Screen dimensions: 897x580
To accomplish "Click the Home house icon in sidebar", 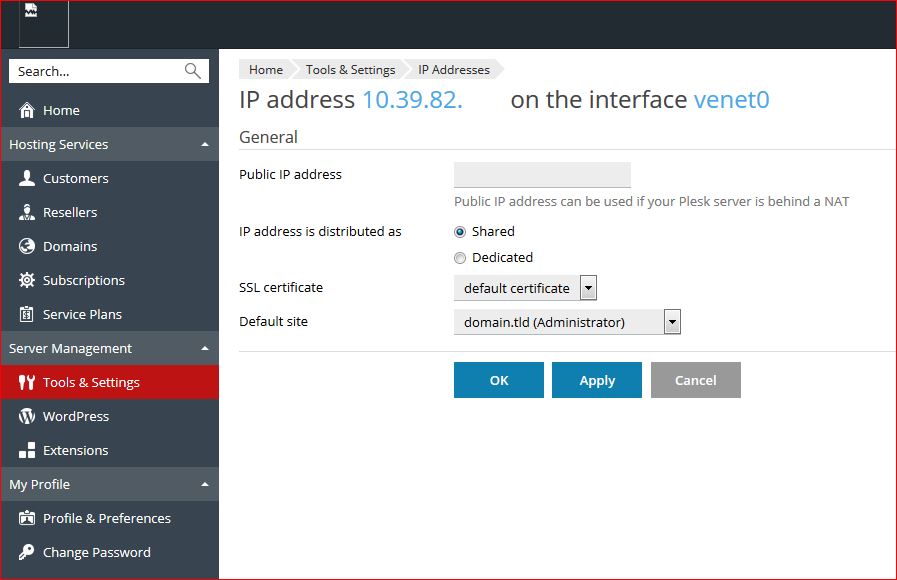I will [27, 110].
